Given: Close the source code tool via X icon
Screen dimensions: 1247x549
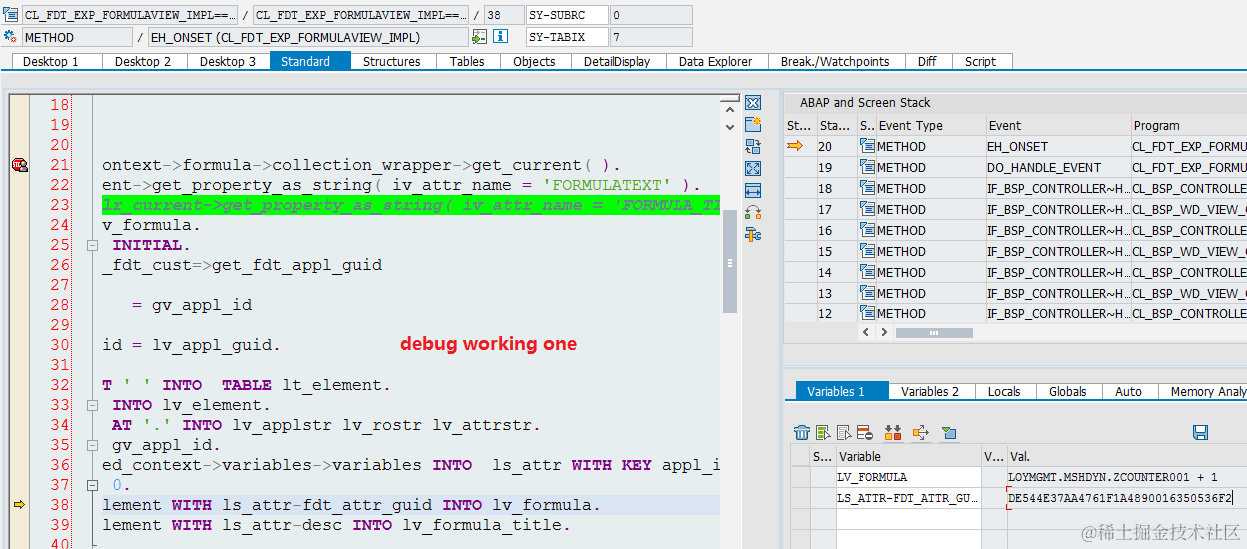Looking at the screenshot, I should pyautogui.click(x=753, y=103).
